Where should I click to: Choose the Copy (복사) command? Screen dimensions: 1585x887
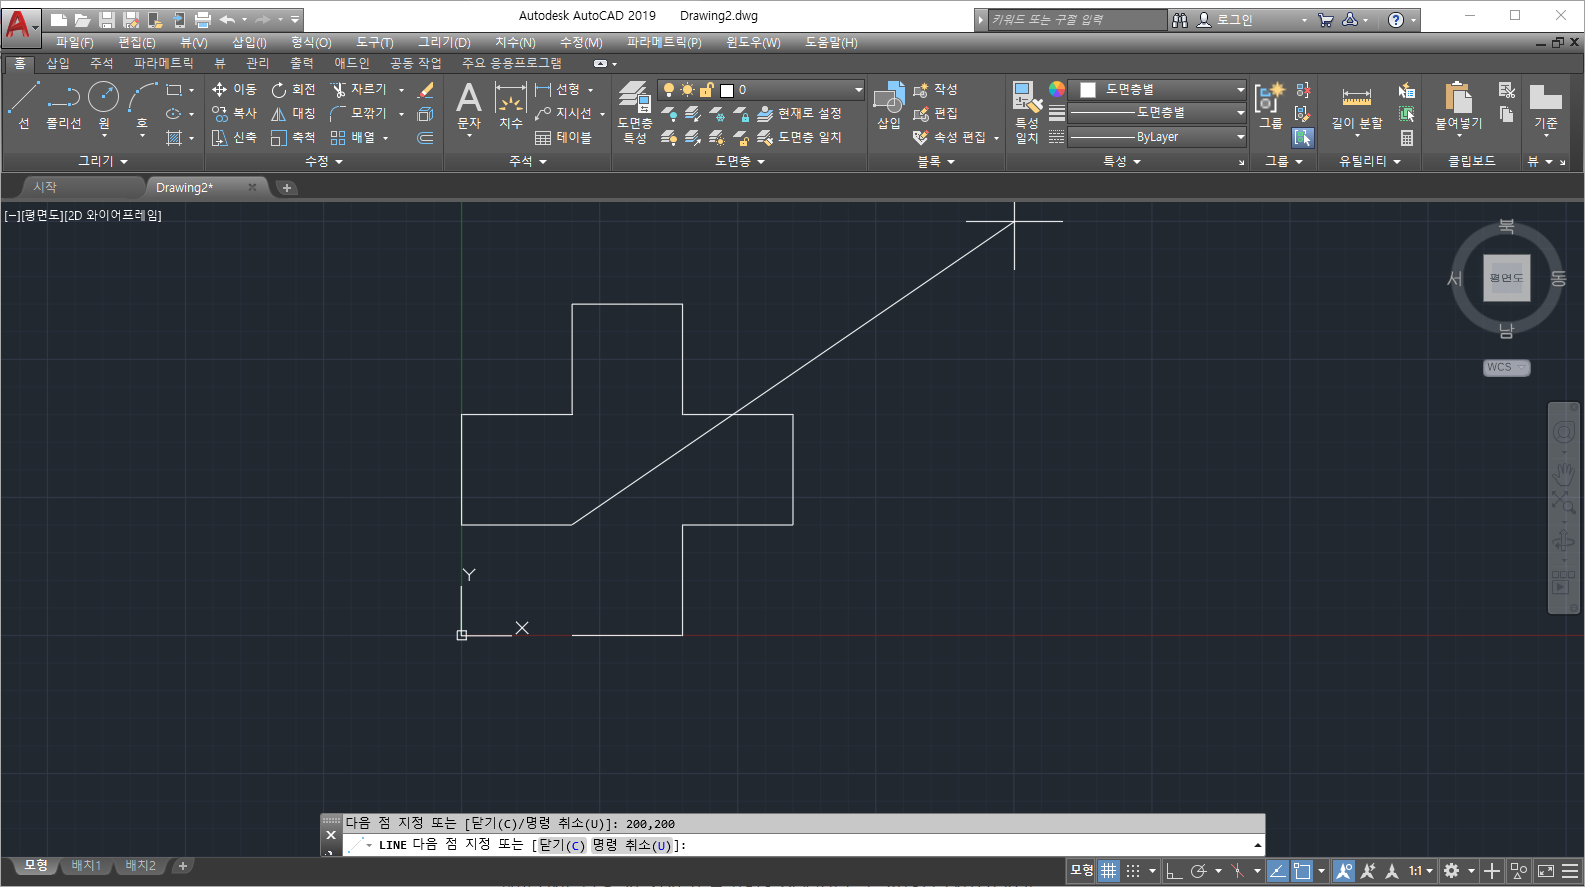(234, 113)
